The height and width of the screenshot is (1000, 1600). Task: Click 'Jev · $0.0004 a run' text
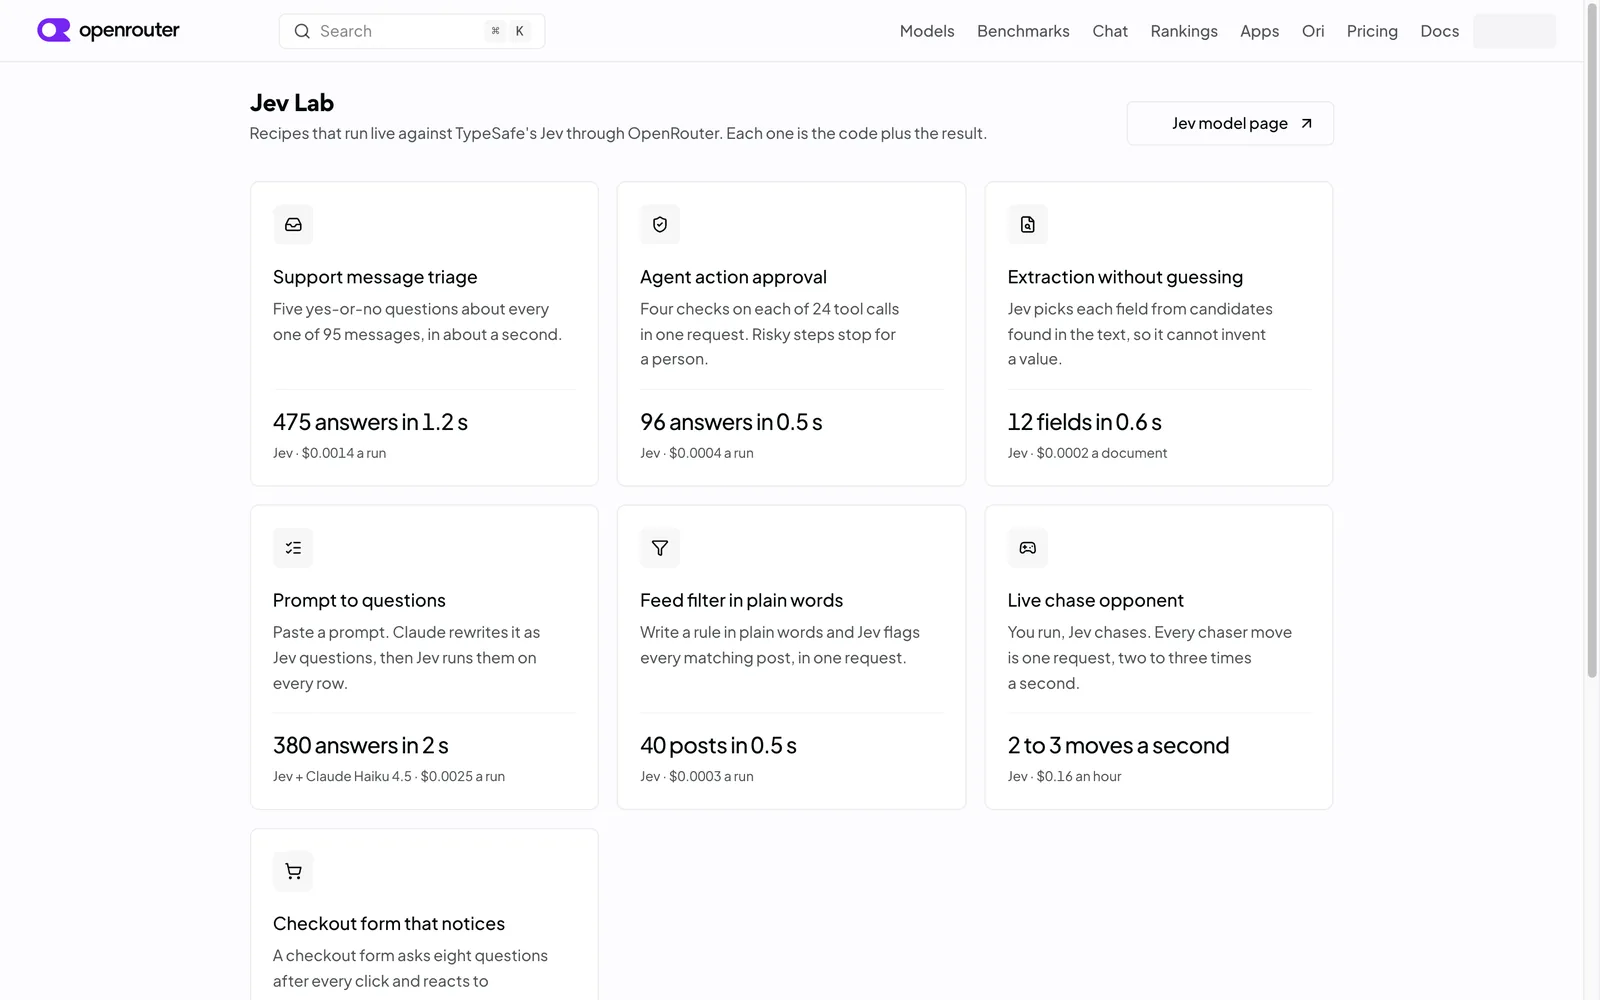pos(696,453)
